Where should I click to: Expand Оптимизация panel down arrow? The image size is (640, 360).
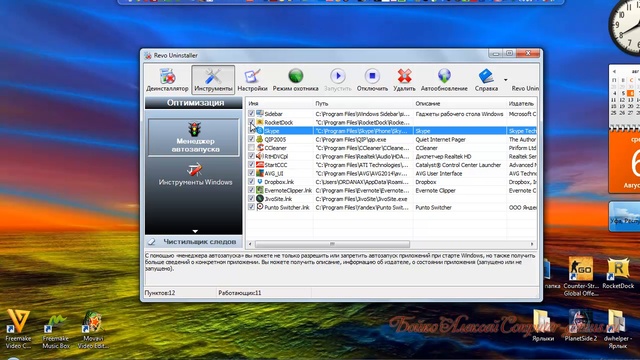[x=195, y=231]
